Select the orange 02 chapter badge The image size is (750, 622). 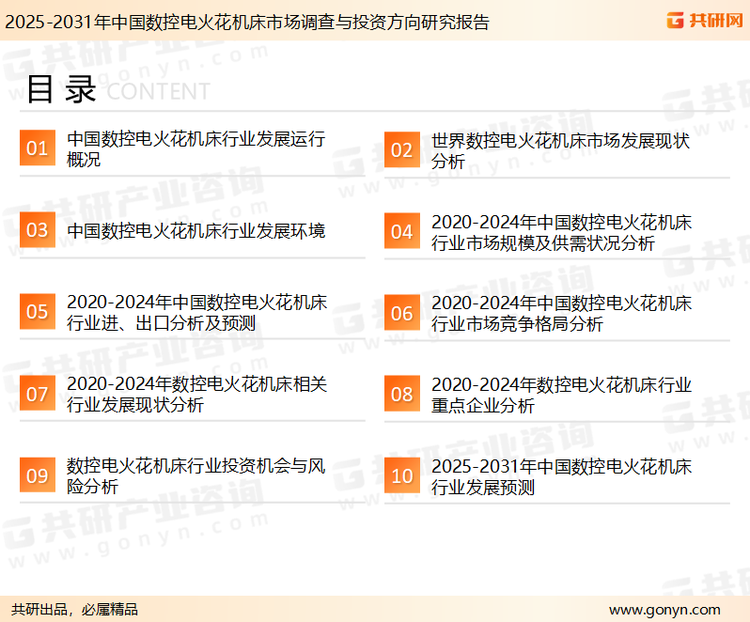402,150
